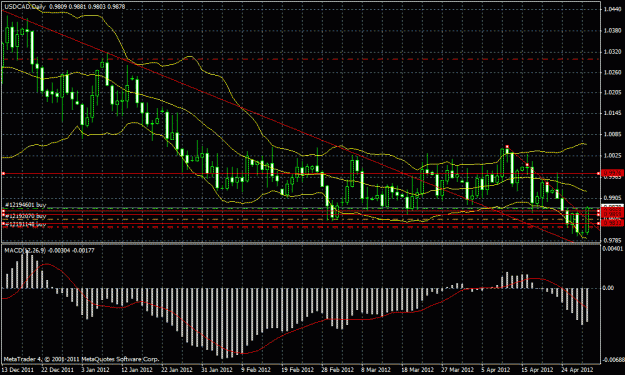The image size is (625, 375).
Task: Click the 19 Feb 2012 date label
Action: click(x=297, y=369)
